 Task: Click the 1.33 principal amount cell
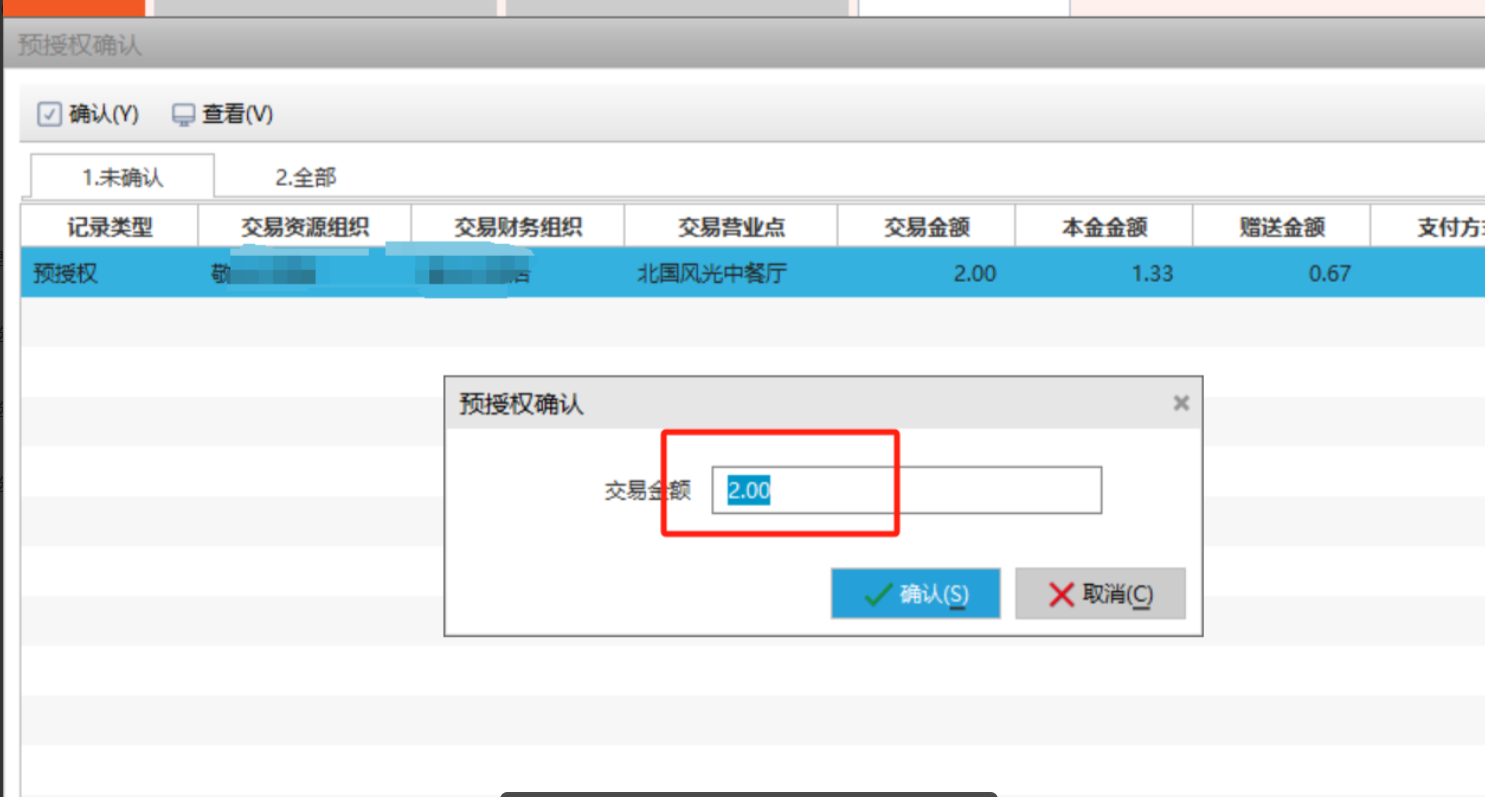(x=1152, y=273)
